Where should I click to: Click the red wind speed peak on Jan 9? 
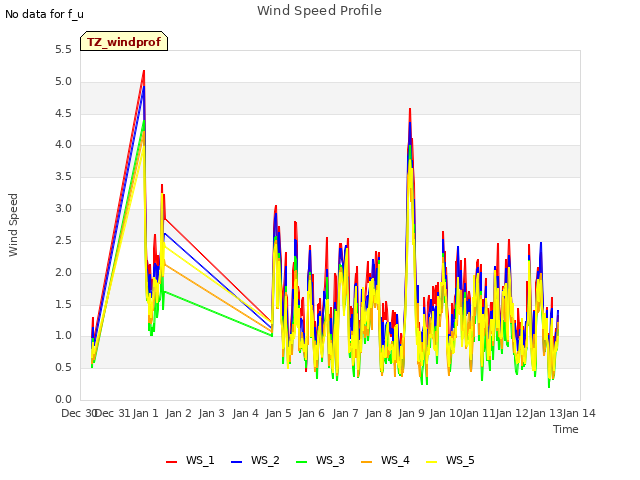[x=410, y=109]
